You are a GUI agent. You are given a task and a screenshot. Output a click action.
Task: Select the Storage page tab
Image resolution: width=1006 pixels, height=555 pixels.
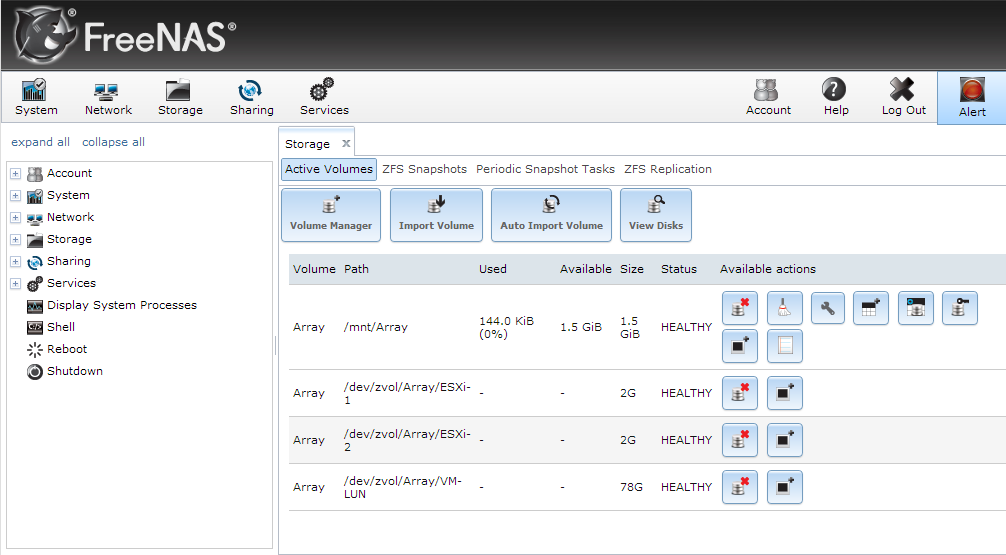tap(307, 144)
